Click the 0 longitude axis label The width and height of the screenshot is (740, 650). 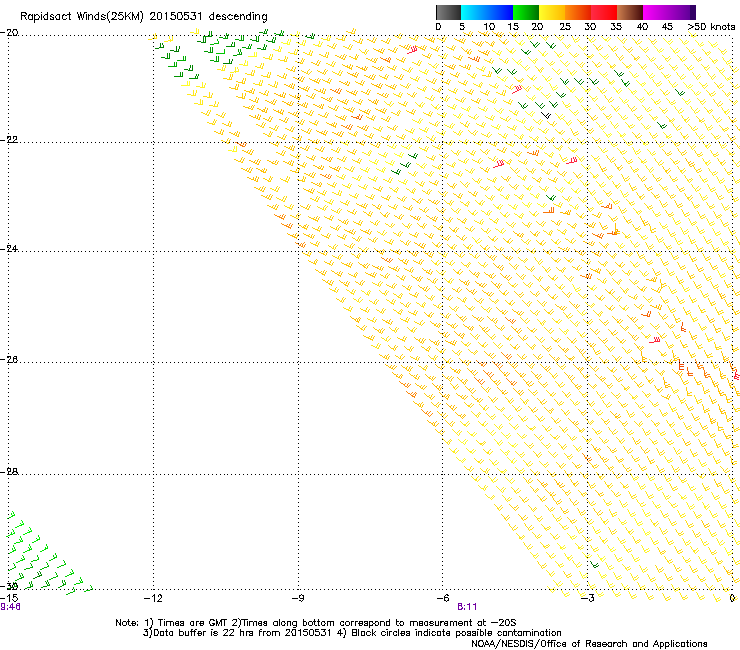(x=732, y=598)
